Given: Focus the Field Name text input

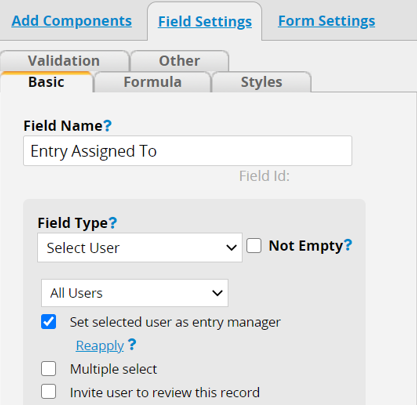Looking at the screenshot, I should pyautogui.click(x=188, y=151).
